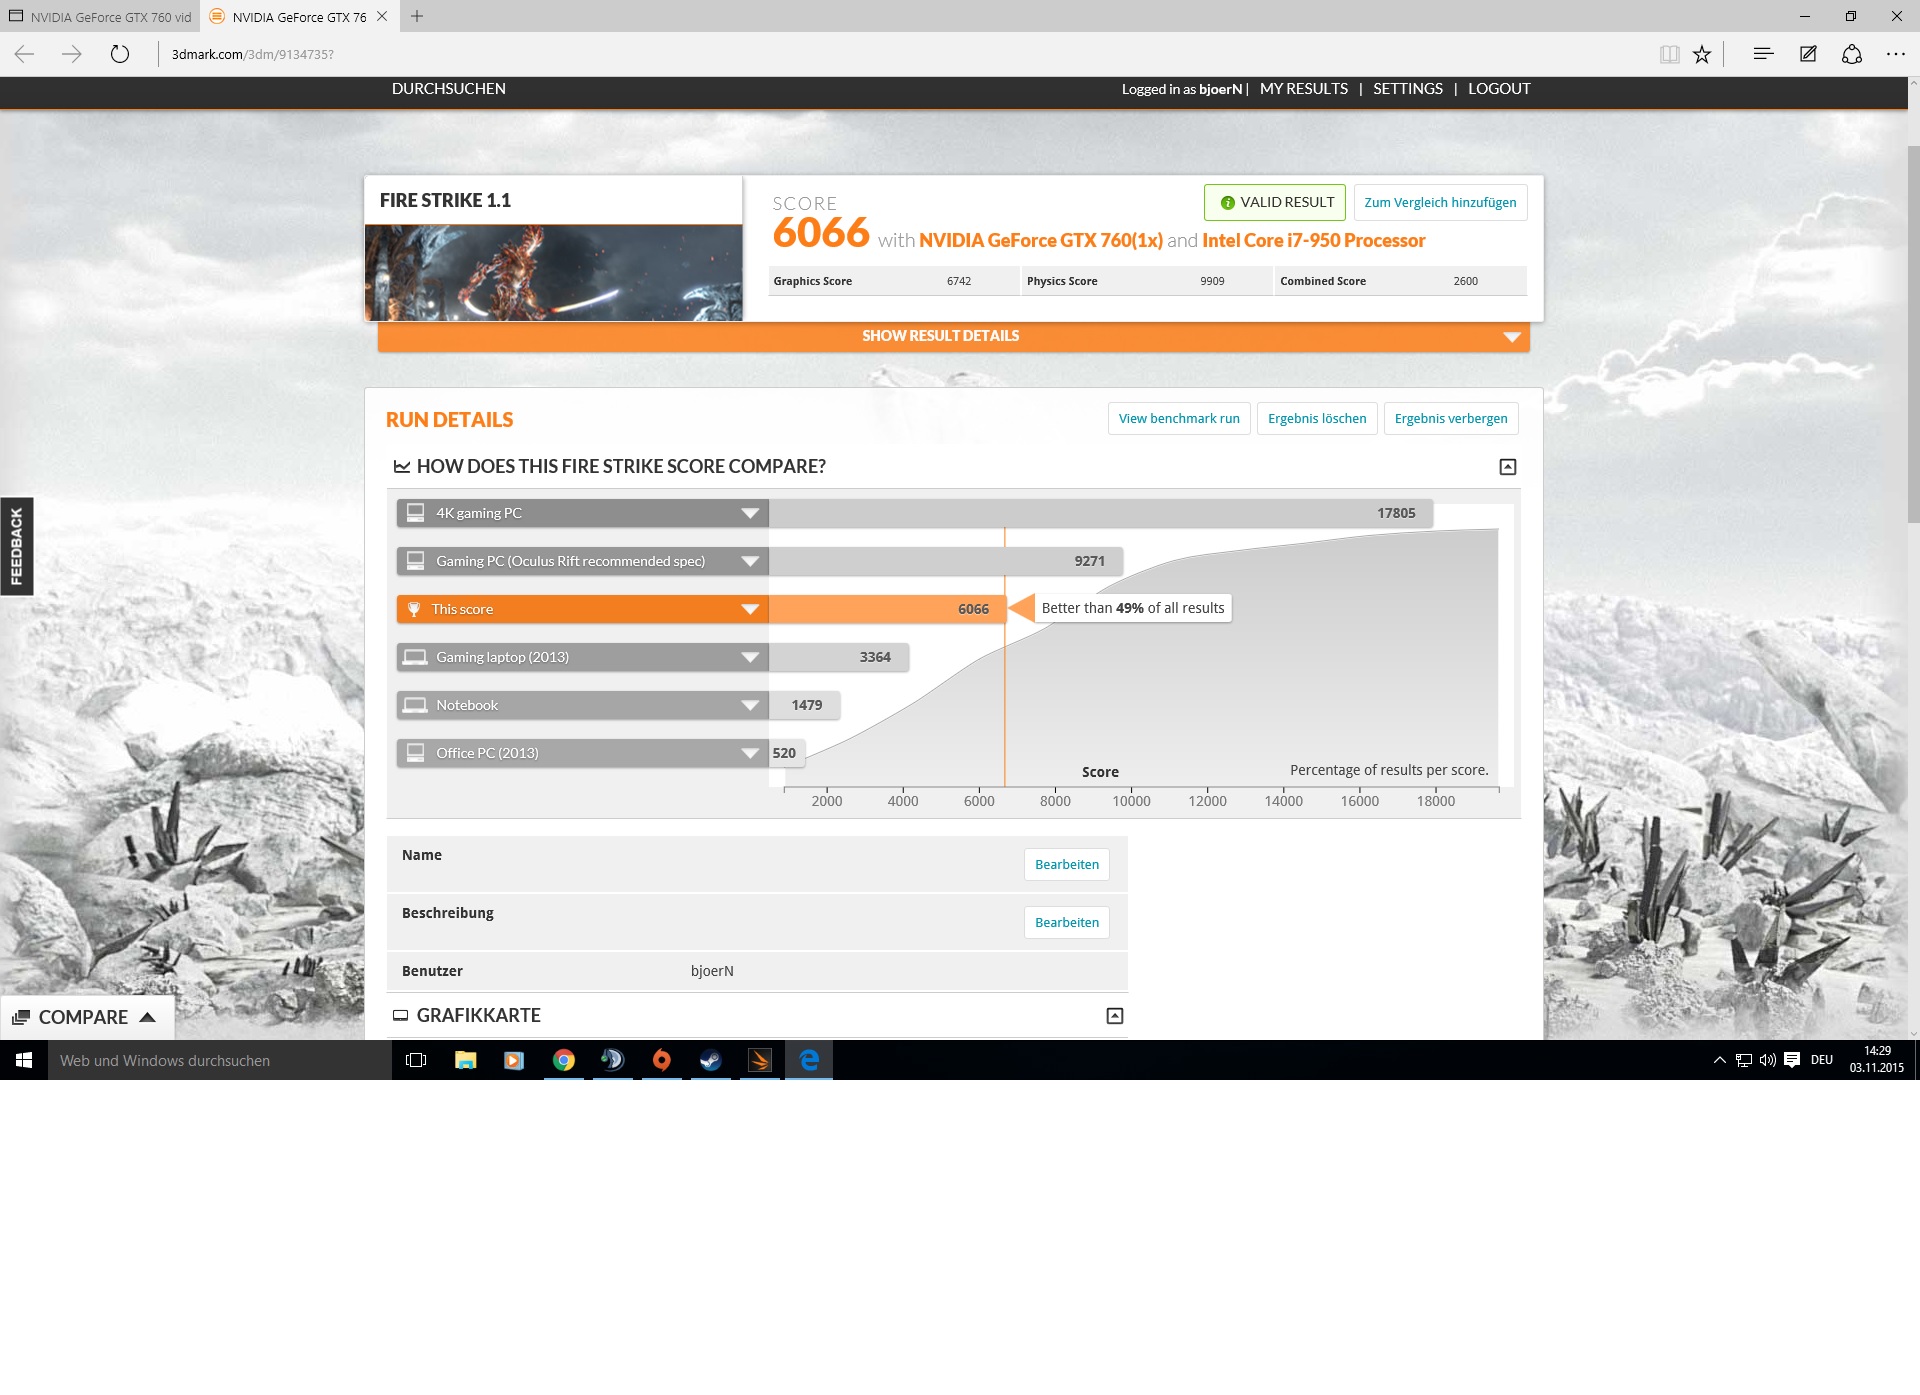Image resolution: width=1920 pixels, height=1395 pixels.
Task: Open the reading view book icon
Action: (1669, 54)
